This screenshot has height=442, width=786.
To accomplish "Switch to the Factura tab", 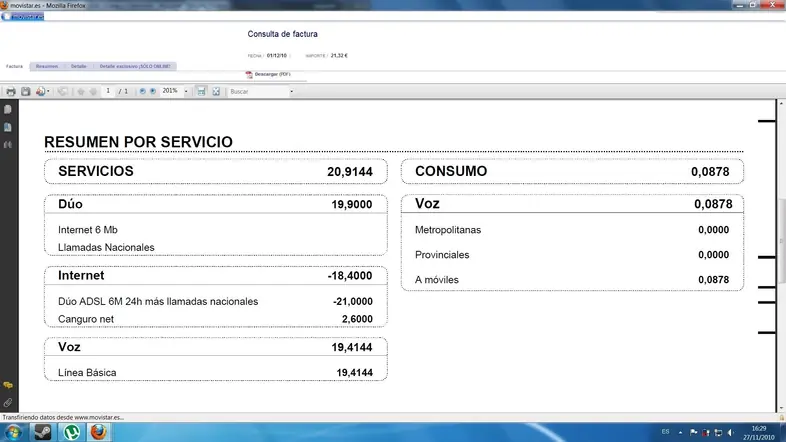I will (15, 66).
